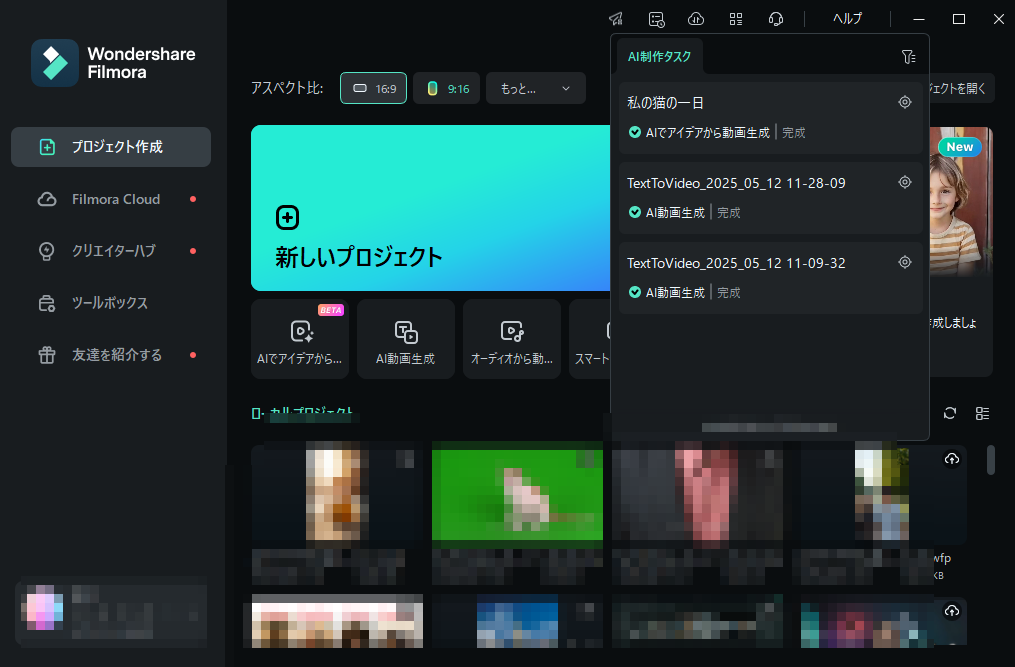Select the 9:16 aspect ratio
The width and height of the screenshot is (1015, 667).
click(447, 88)
